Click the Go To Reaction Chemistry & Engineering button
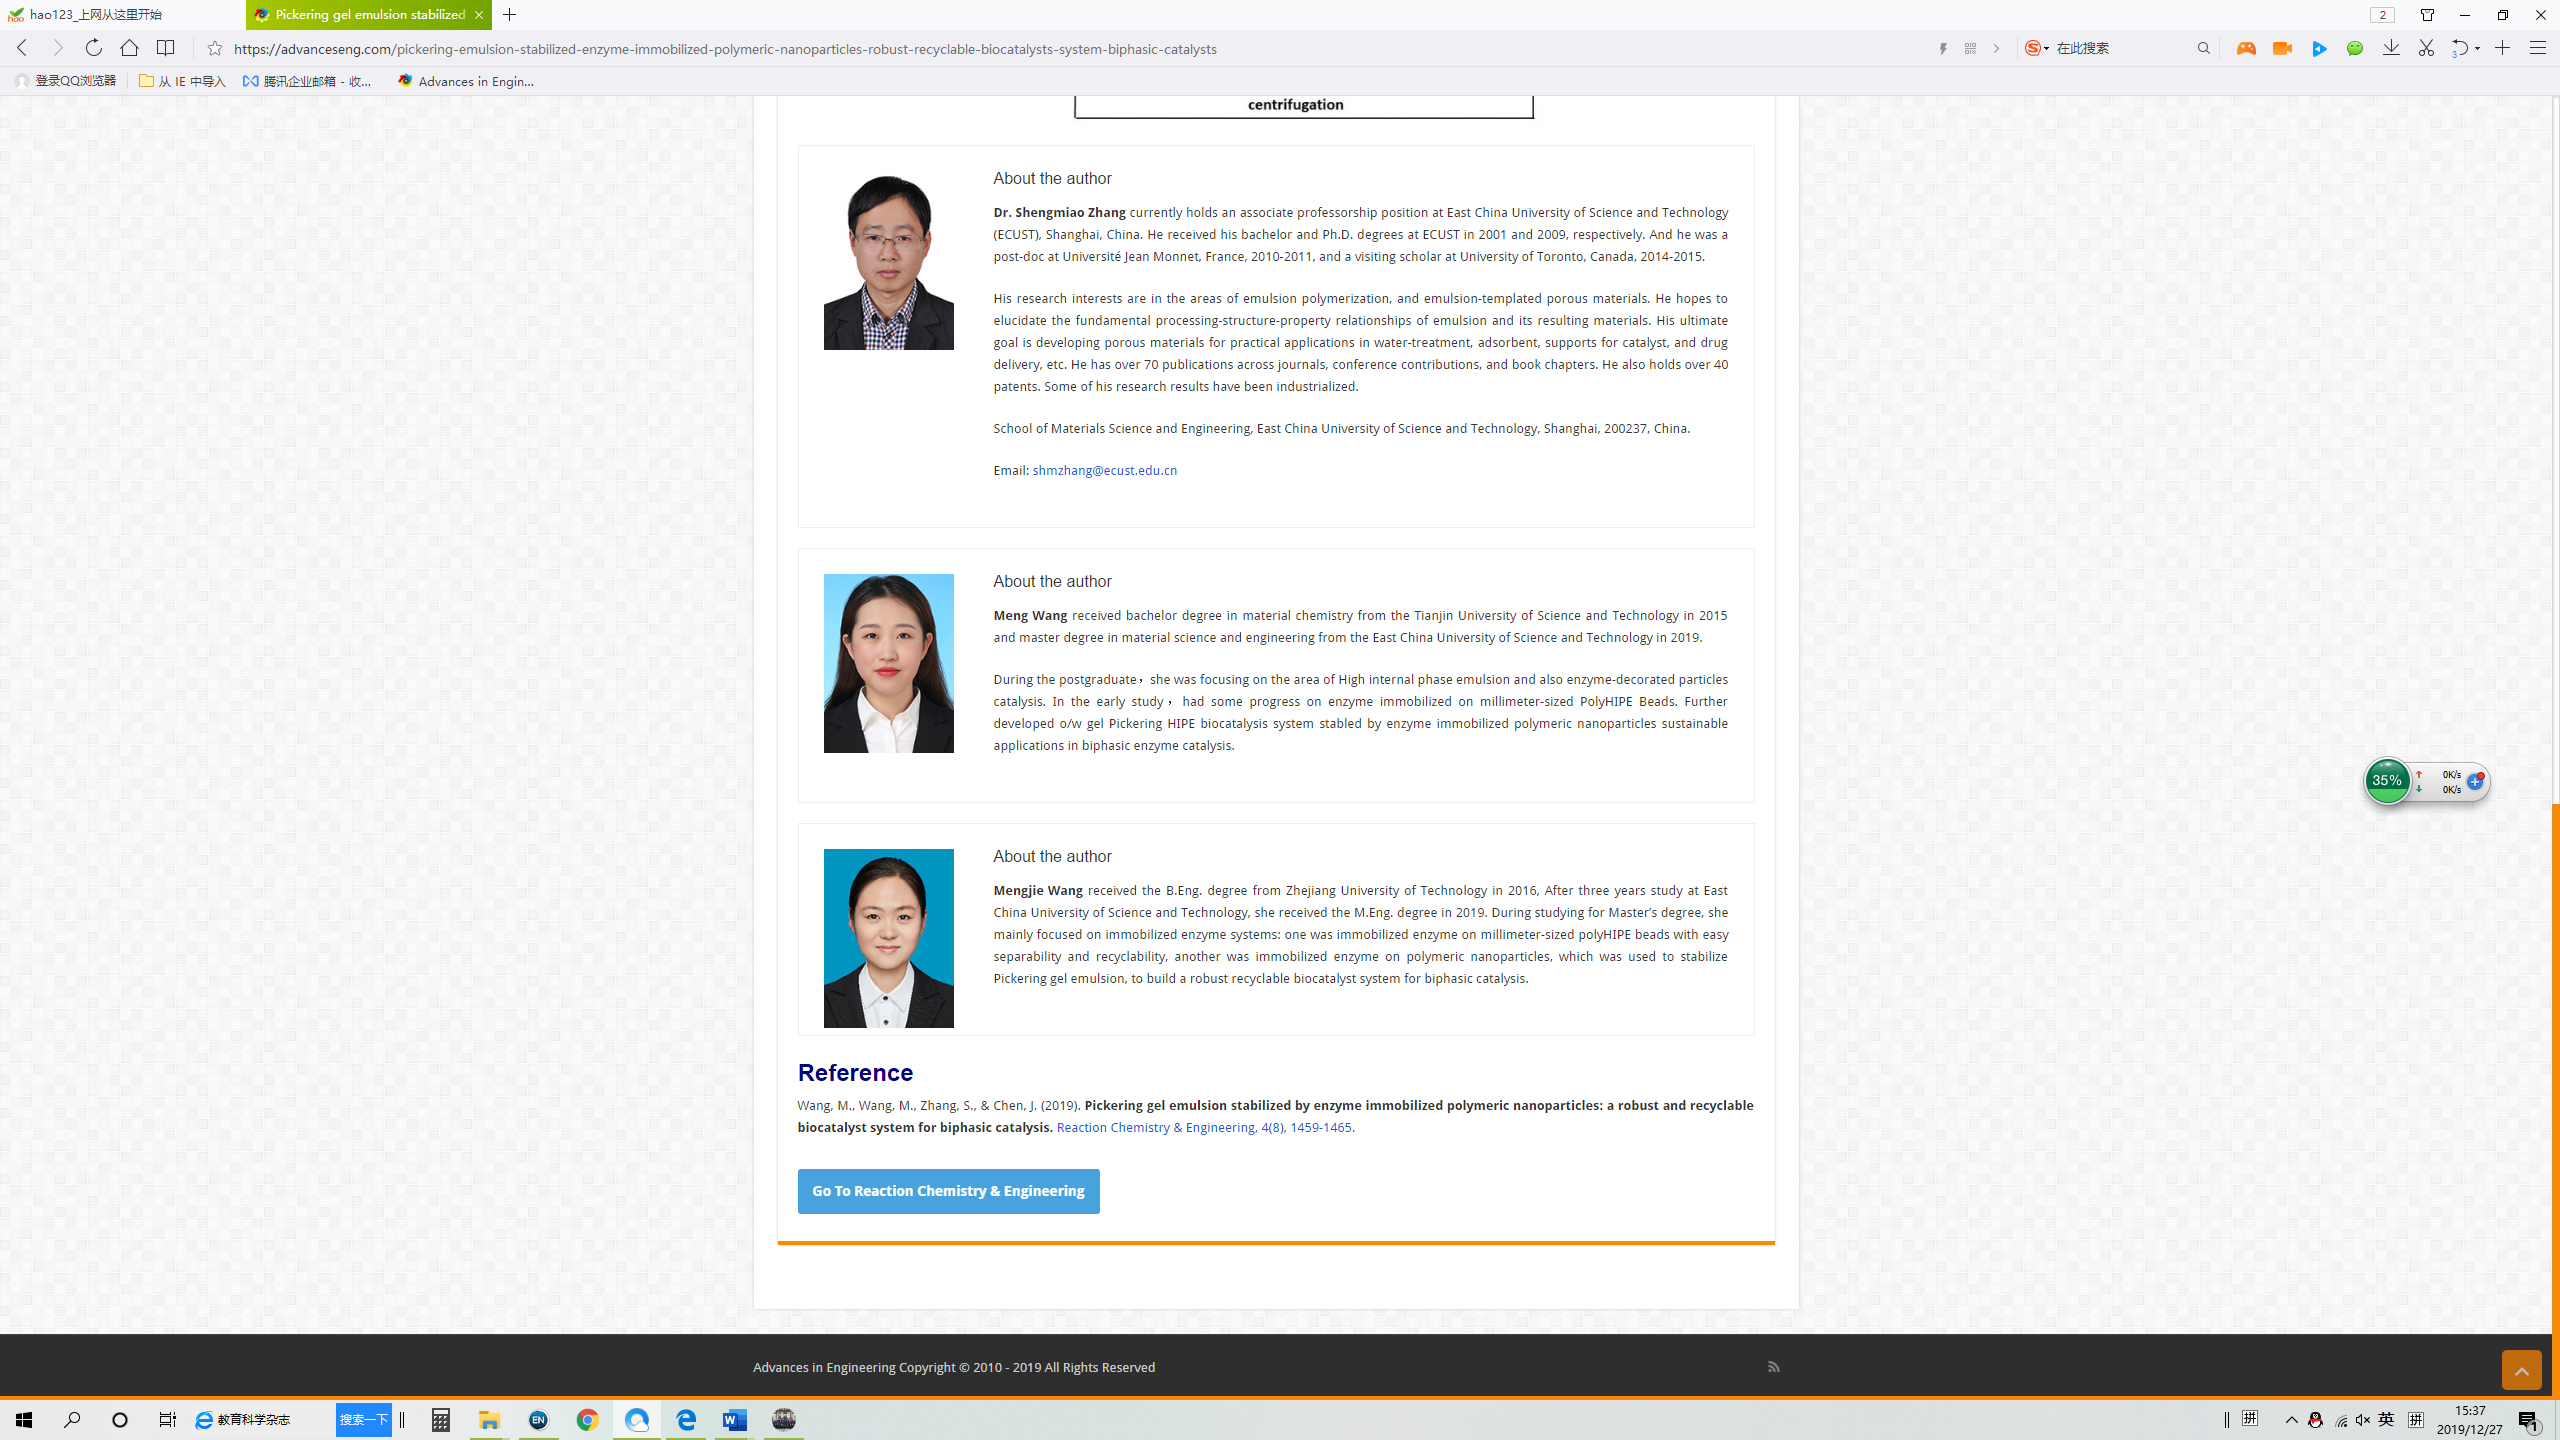 coord(948,1191)
